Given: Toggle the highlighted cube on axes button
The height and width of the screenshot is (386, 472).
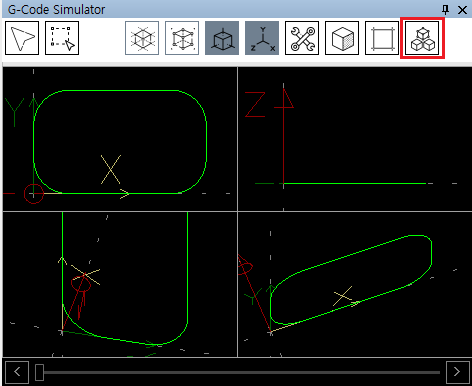Looking at the screenshot, I should [222, 38].
